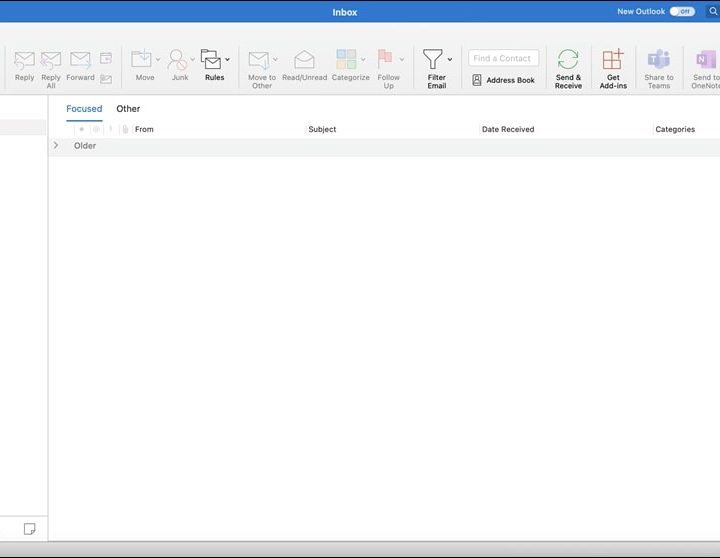Open the Follow Up dropdown arrow
Image resolution: width=720 pixels, height=558 pixels.
click(x=402, y=60)
